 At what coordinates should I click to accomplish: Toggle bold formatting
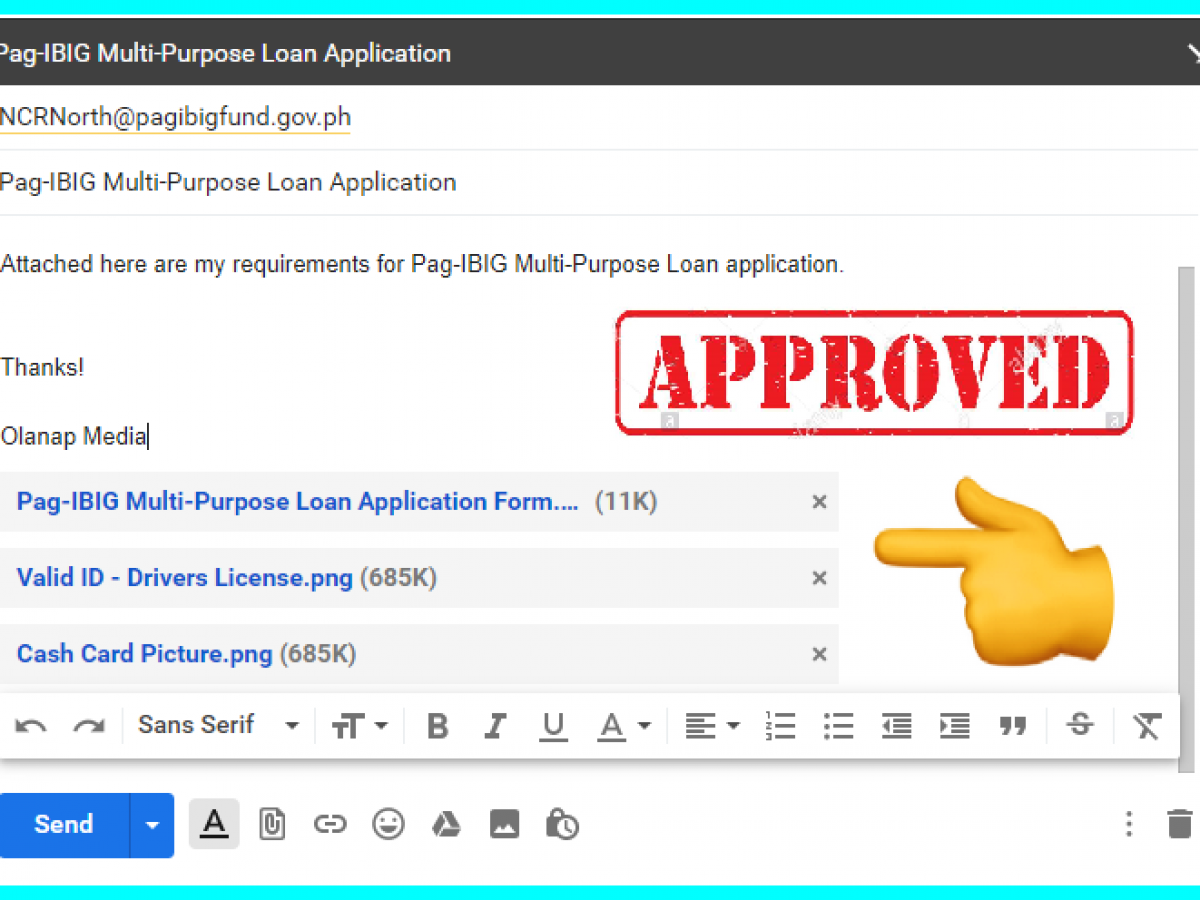437,726
